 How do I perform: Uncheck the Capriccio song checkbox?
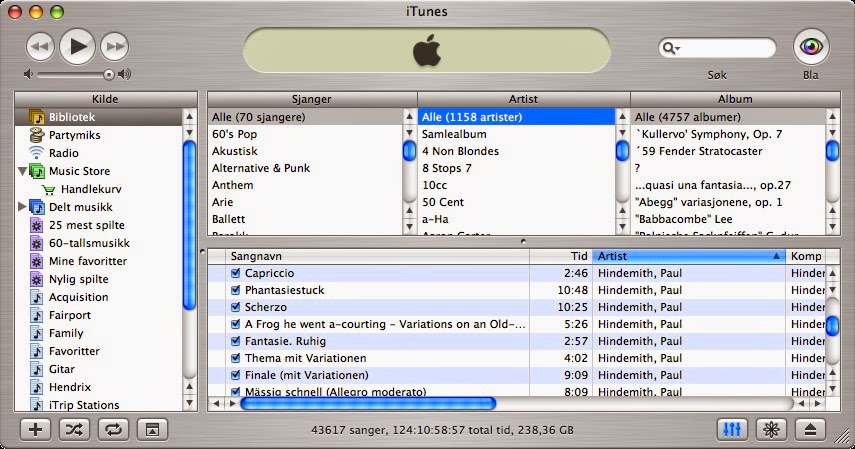coord(236,273)
